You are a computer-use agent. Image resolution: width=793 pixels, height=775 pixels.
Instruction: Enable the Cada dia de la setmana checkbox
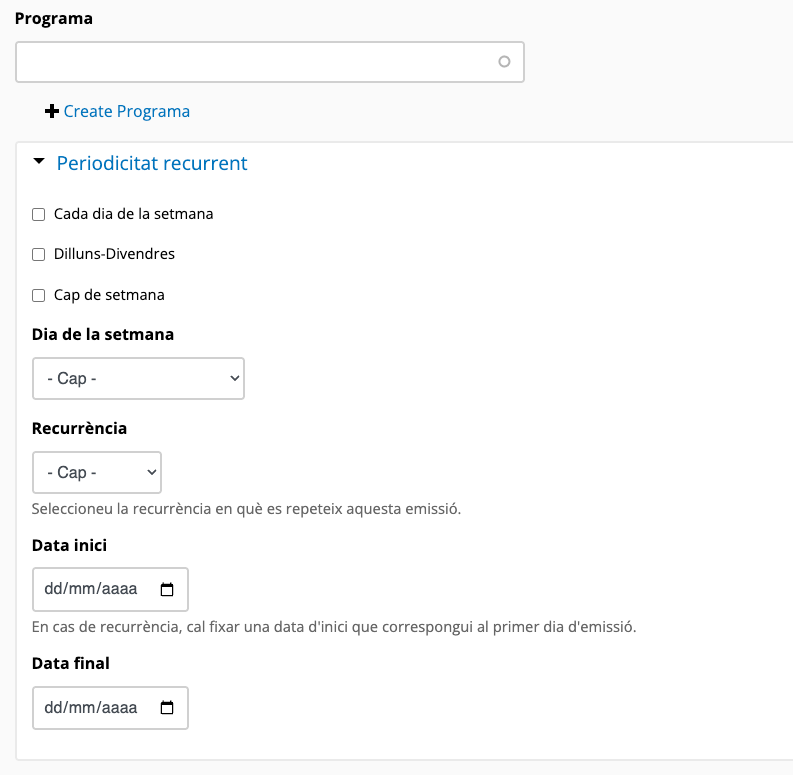(39, 214)
